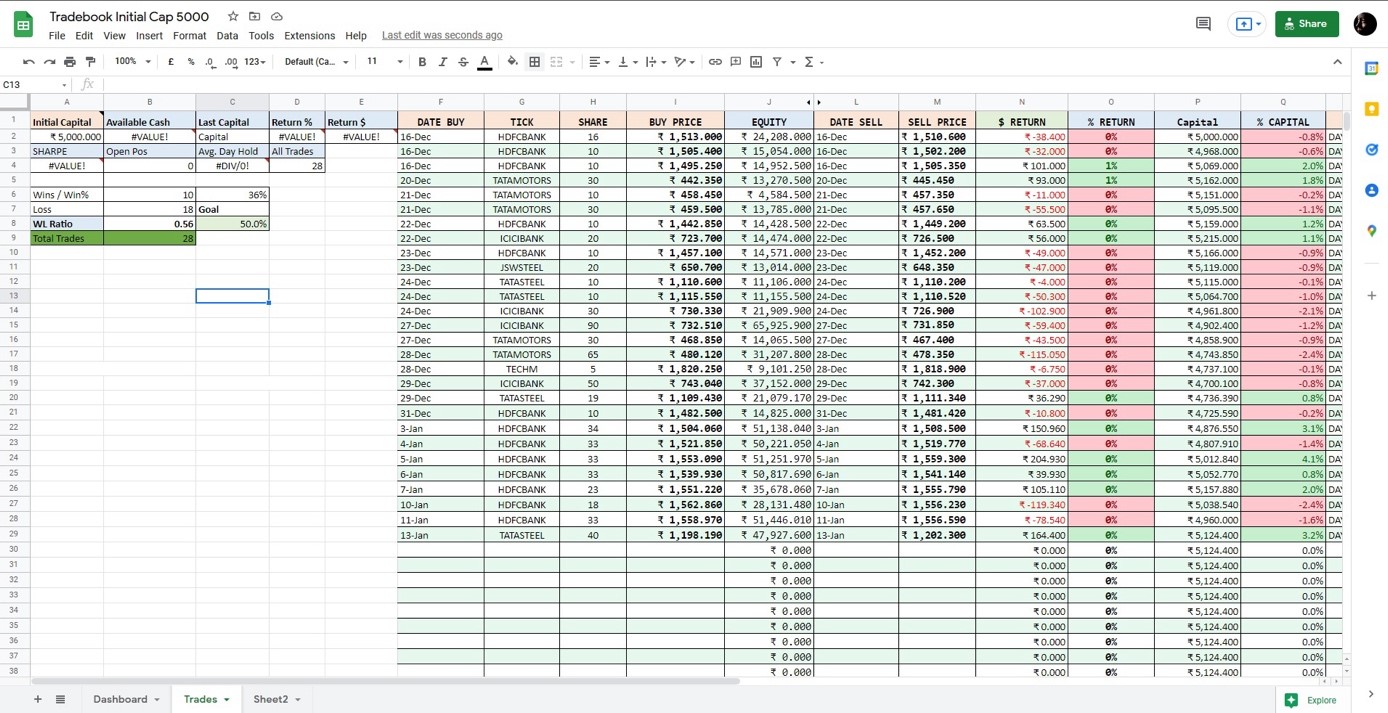This screenshot has height=713, width=1388.
Task: Open more number formats dropdown
Action: (x=255, y=62)
